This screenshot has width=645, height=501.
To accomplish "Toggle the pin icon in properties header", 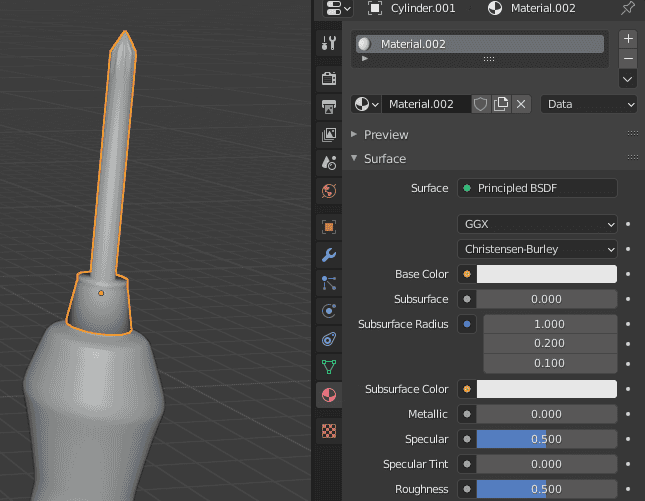I will point(628,8).
